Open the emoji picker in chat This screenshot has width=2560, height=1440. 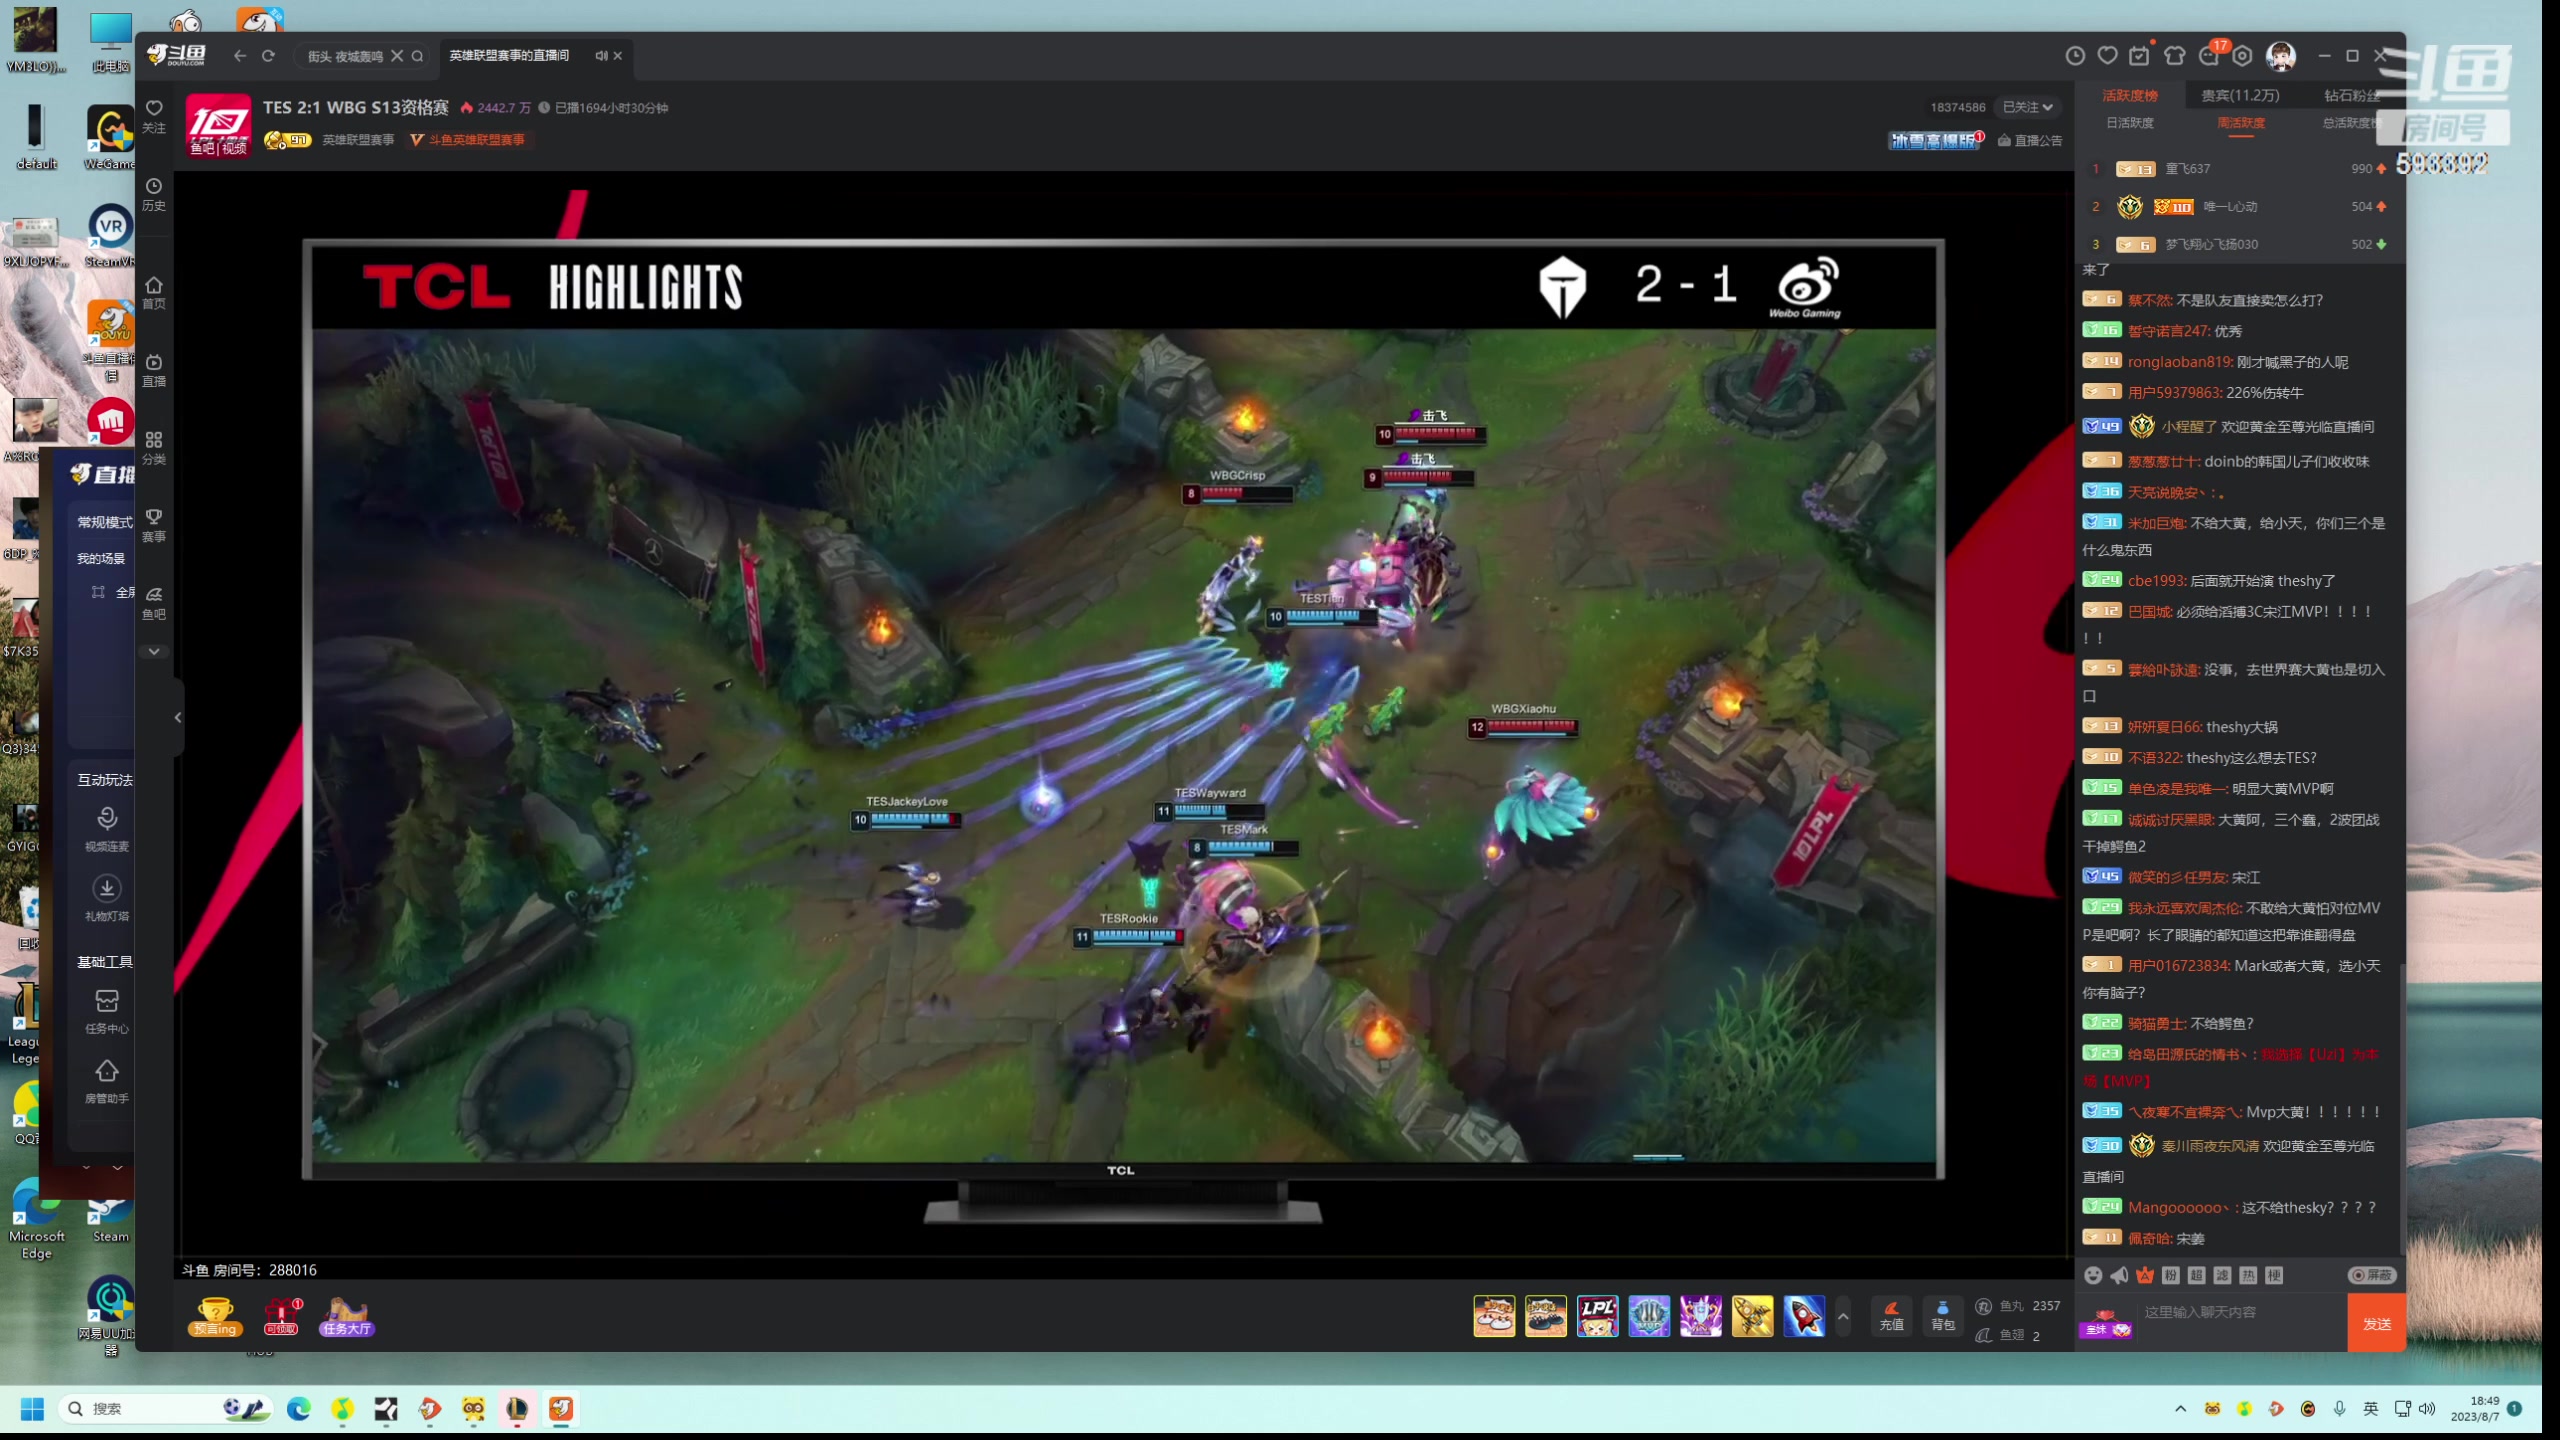2093,1275
